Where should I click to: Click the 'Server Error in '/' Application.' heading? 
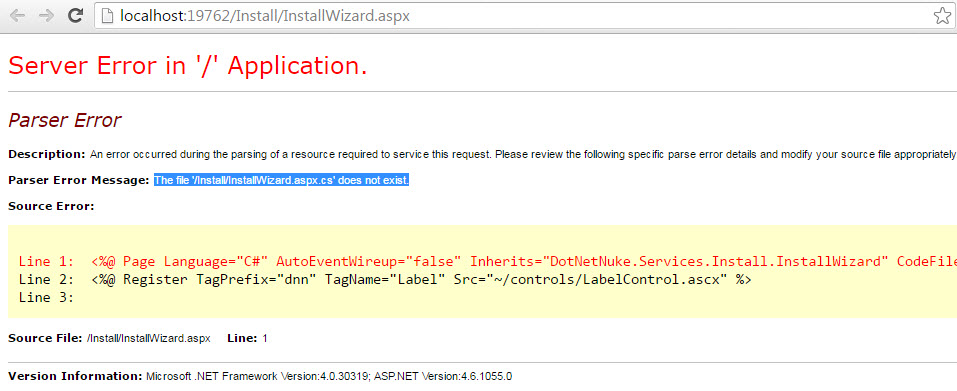click(188, 65)
